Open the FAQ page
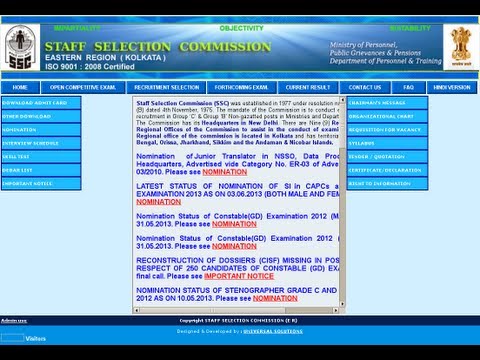The height and width of the screenshot is (360, 480). tap(408, 88)
